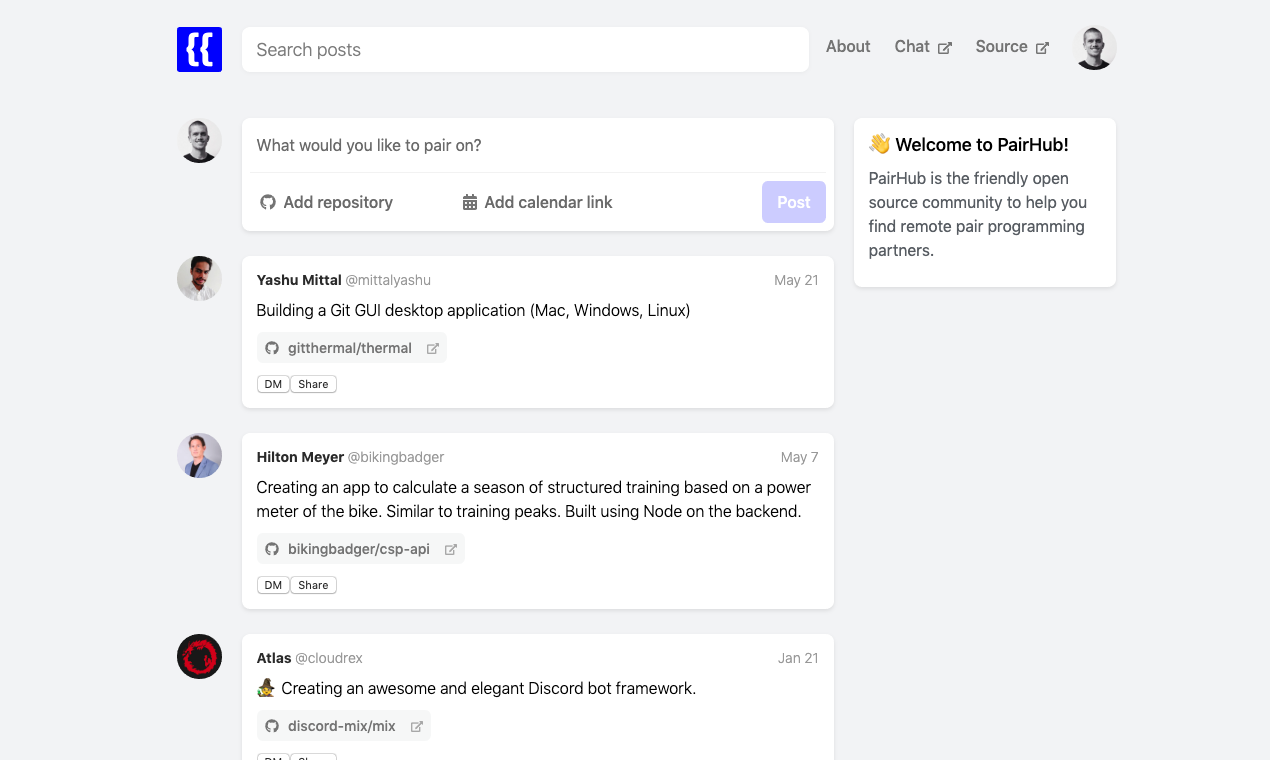Click your profile avatar in the header
The height and width of the screenshot is (760, 1270).
pos(1094,46)
